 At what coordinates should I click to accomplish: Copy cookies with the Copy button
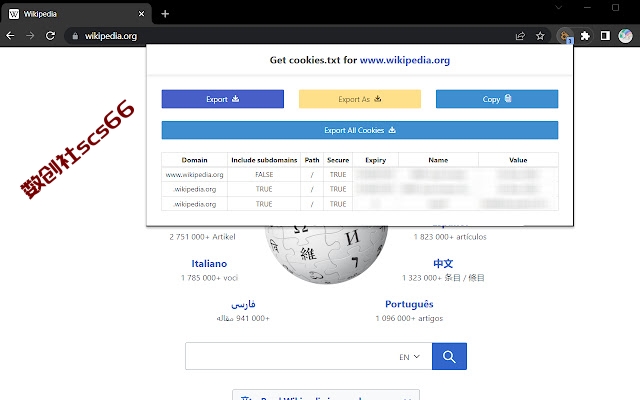click(497, 99)
